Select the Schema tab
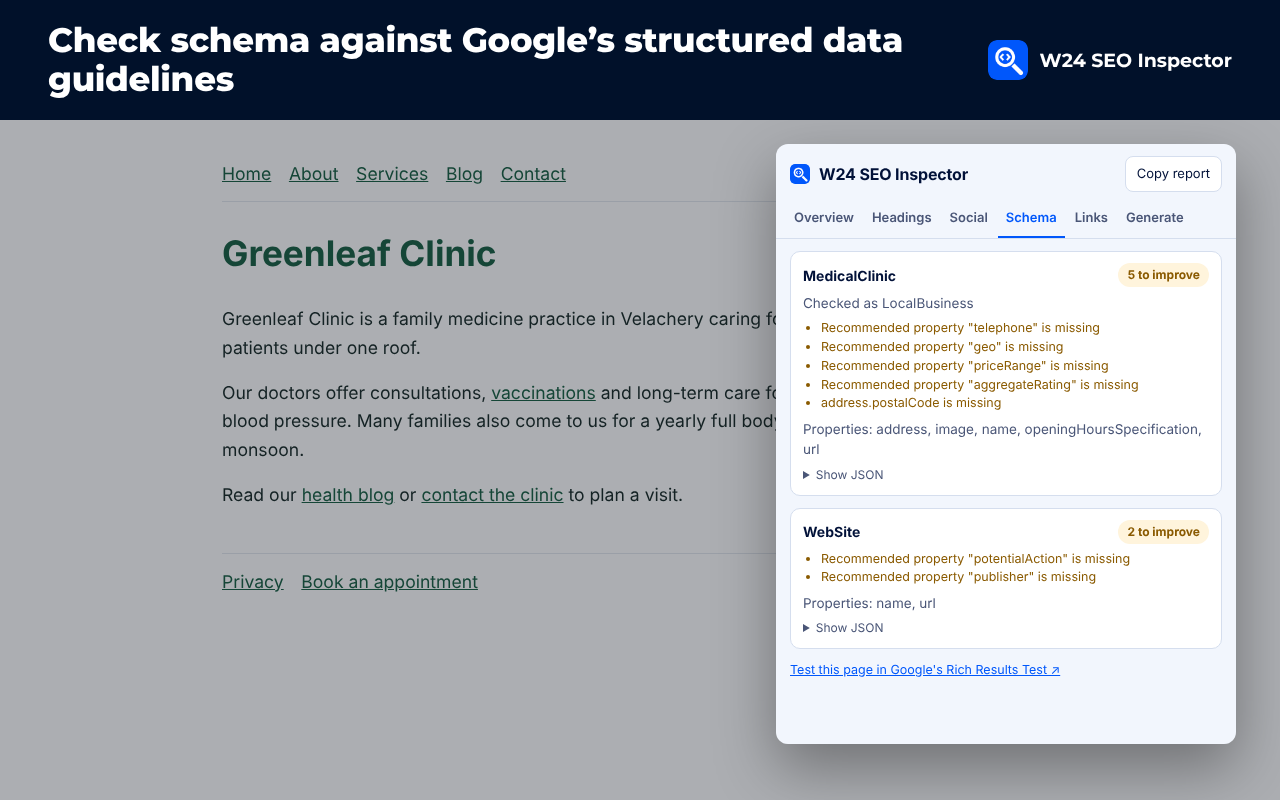Screen dimensions: 1280x800 click(x=1031, y=217)
